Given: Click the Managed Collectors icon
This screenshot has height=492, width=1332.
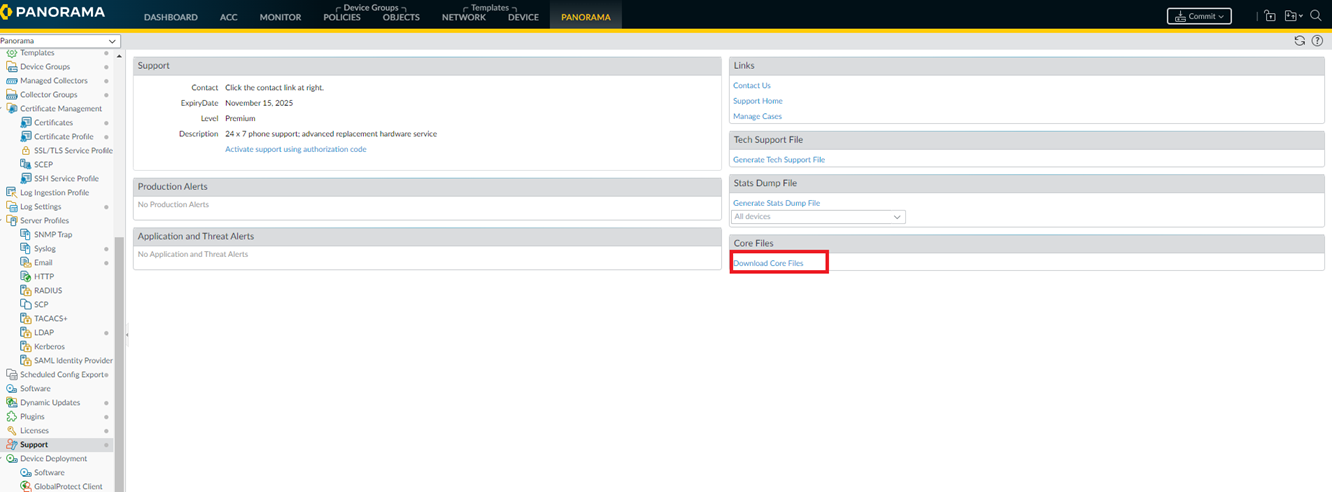Looking at the screenshot, I should click(x=12, y=81).
